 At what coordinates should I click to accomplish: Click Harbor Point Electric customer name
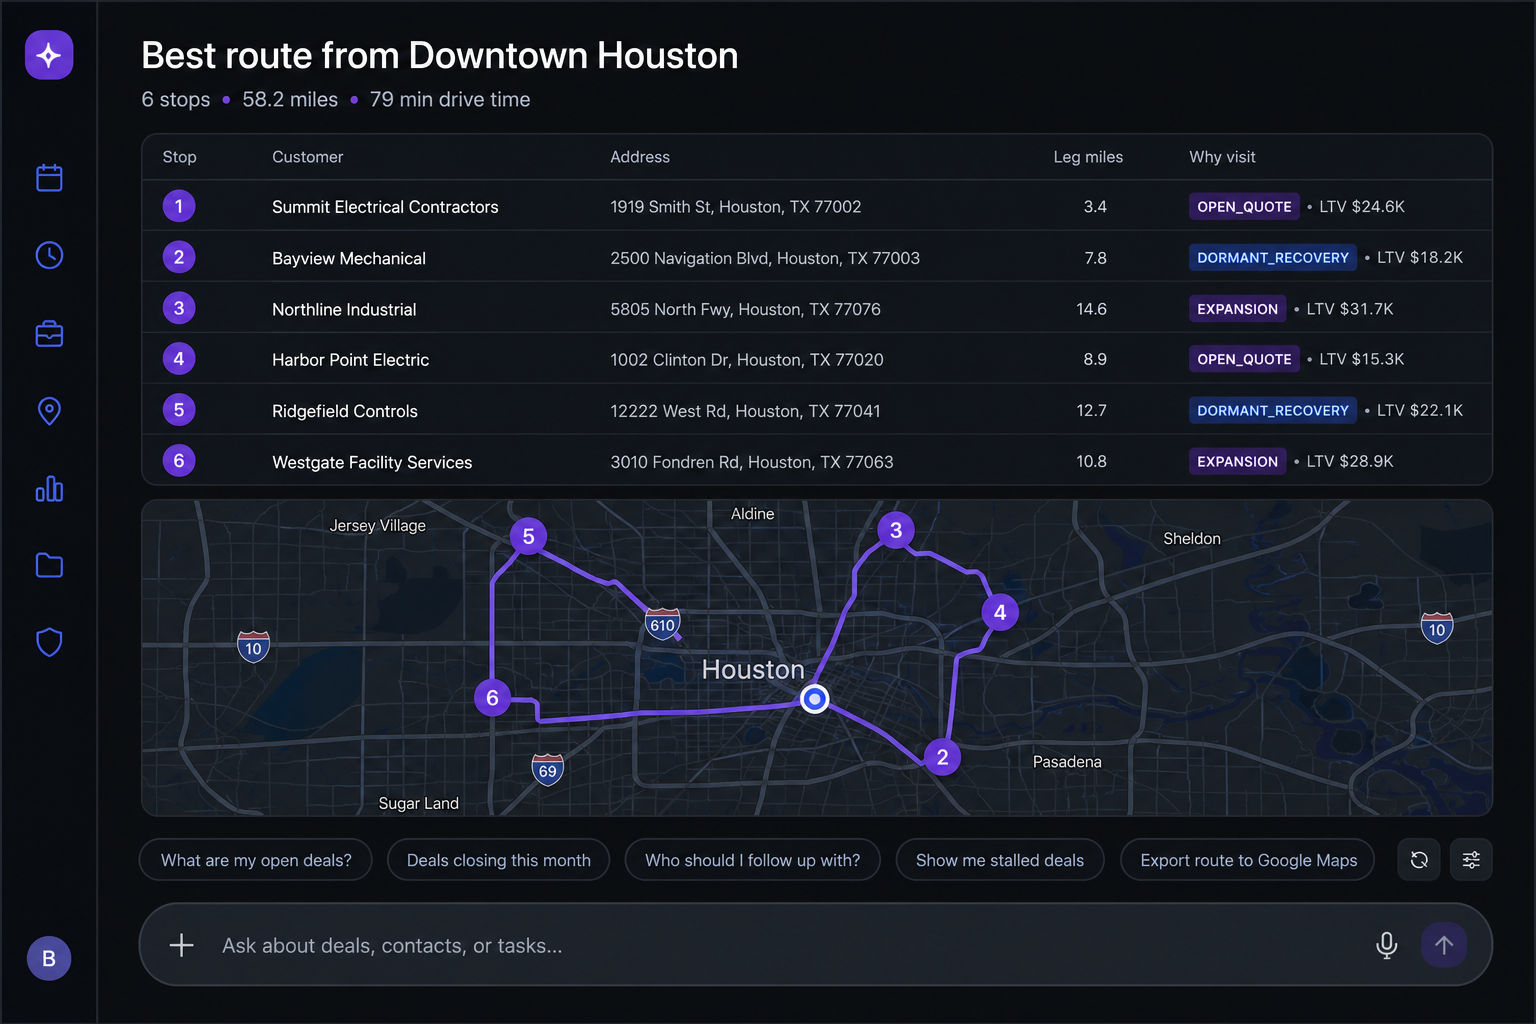click(x=350, y=360)
